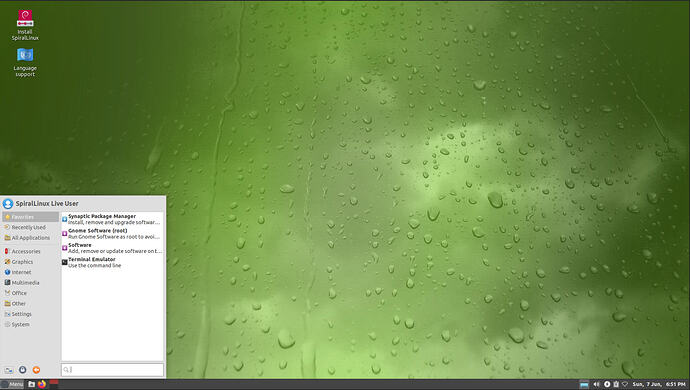This screenshot has height=390, width=690.
Task: Open the Accessories category
Action: click(30, 251)
